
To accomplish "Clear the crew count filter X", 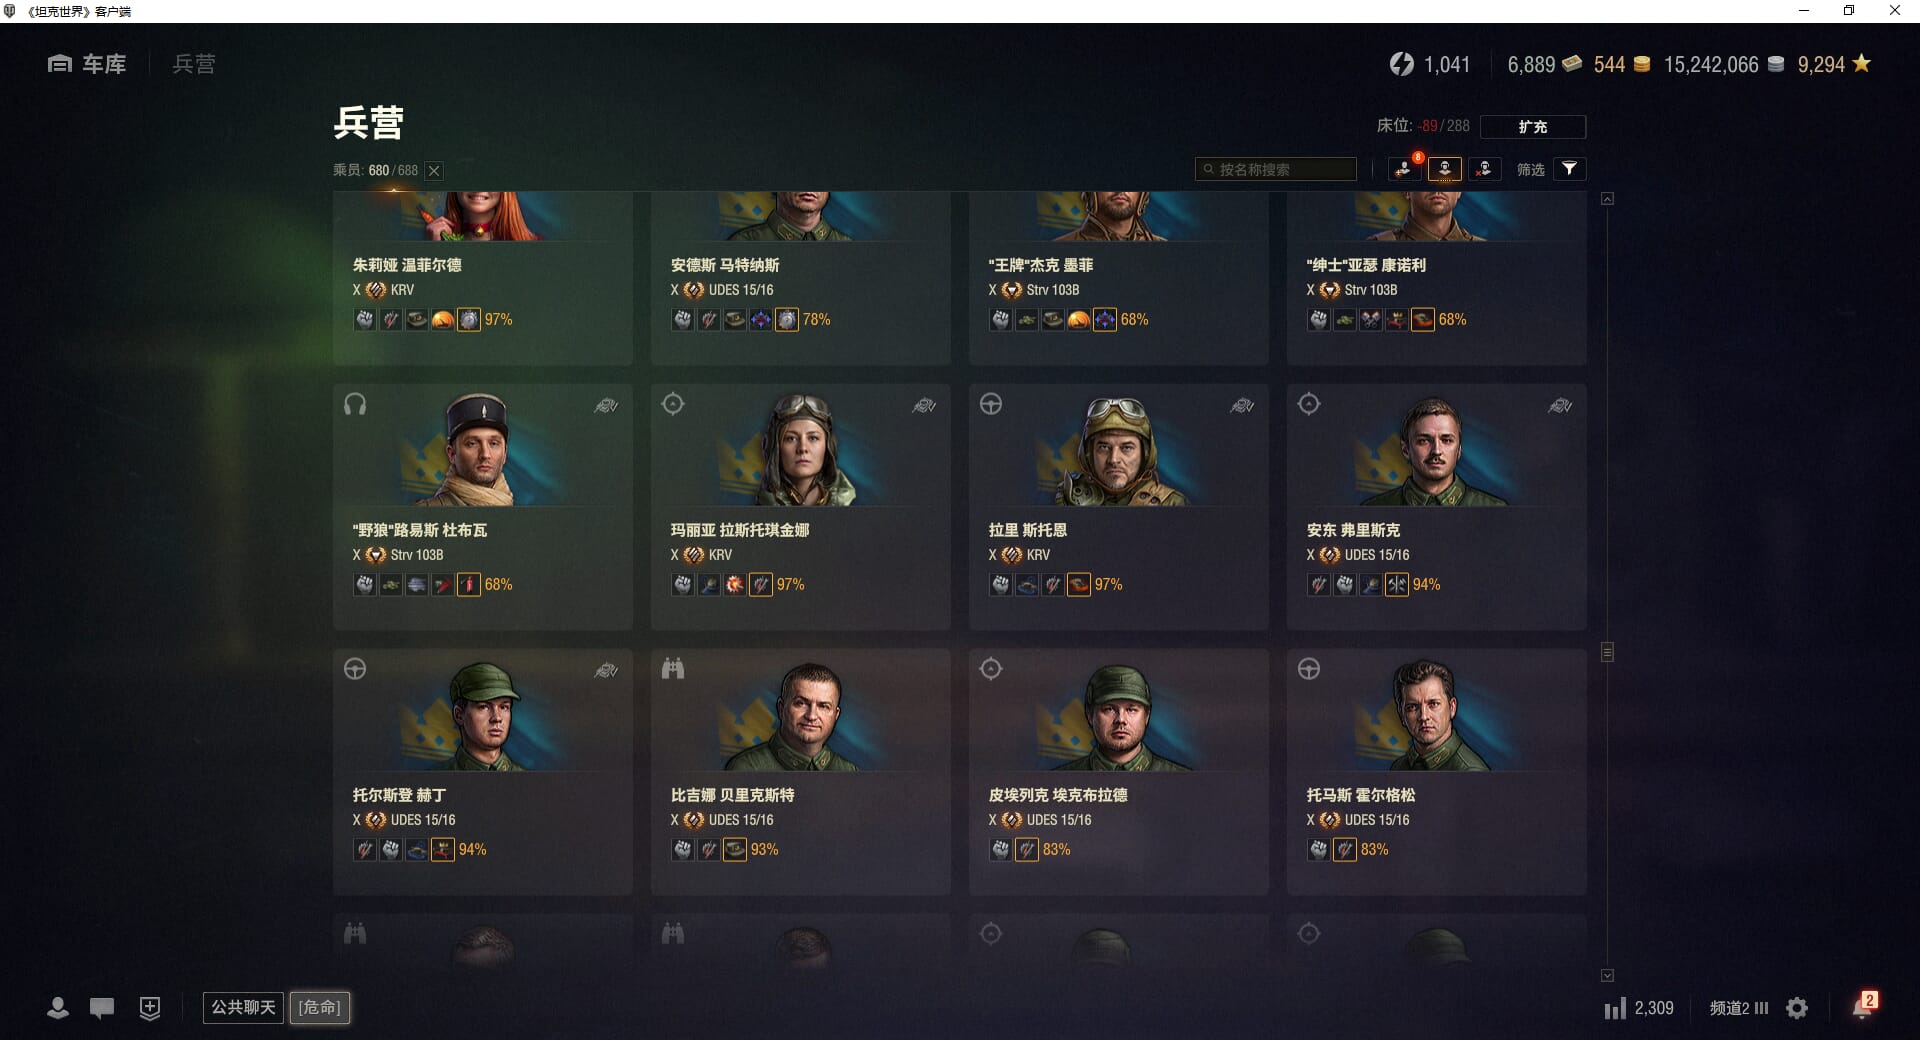I will (x=434, y=171).
